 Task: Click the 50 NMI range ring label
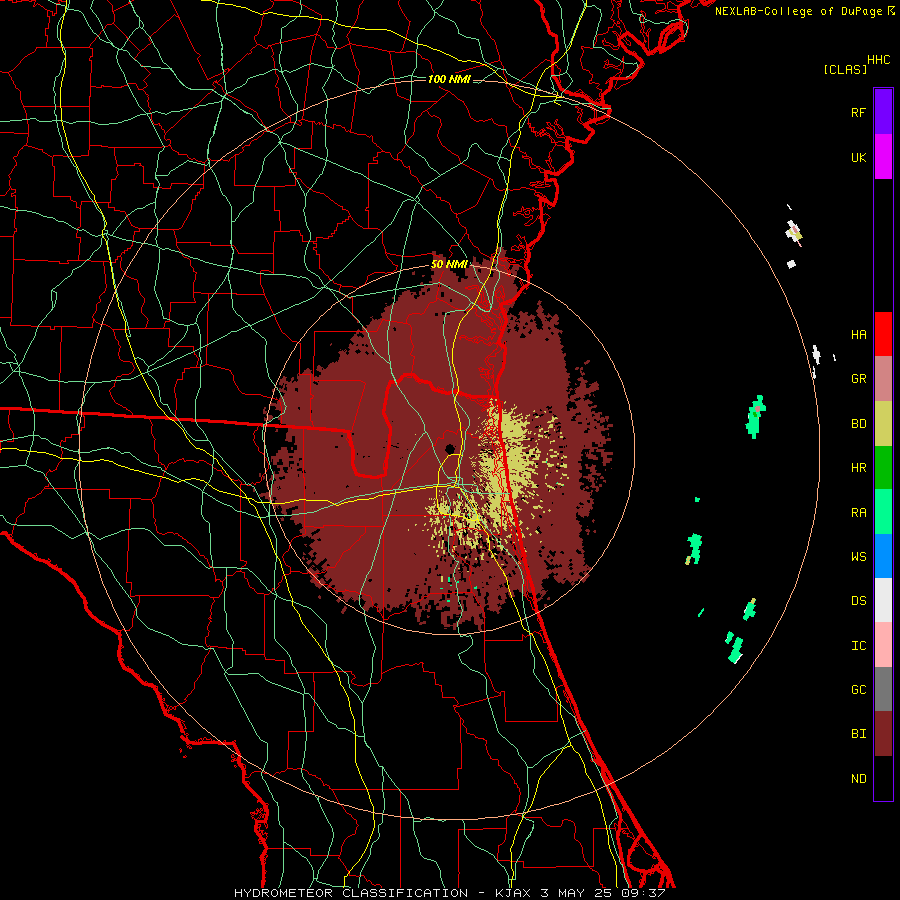449,265
